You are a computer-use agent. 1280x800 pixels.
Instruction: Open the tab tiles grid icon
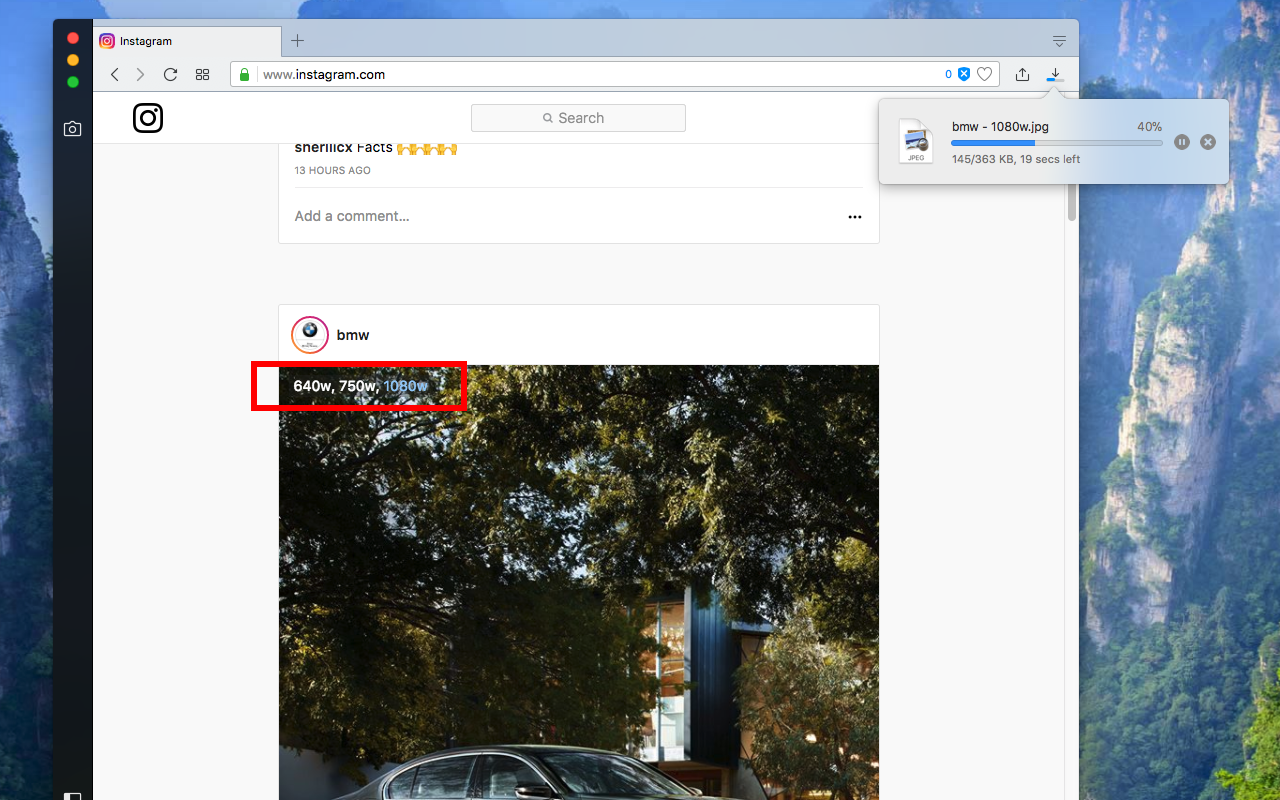click(202, 74)
